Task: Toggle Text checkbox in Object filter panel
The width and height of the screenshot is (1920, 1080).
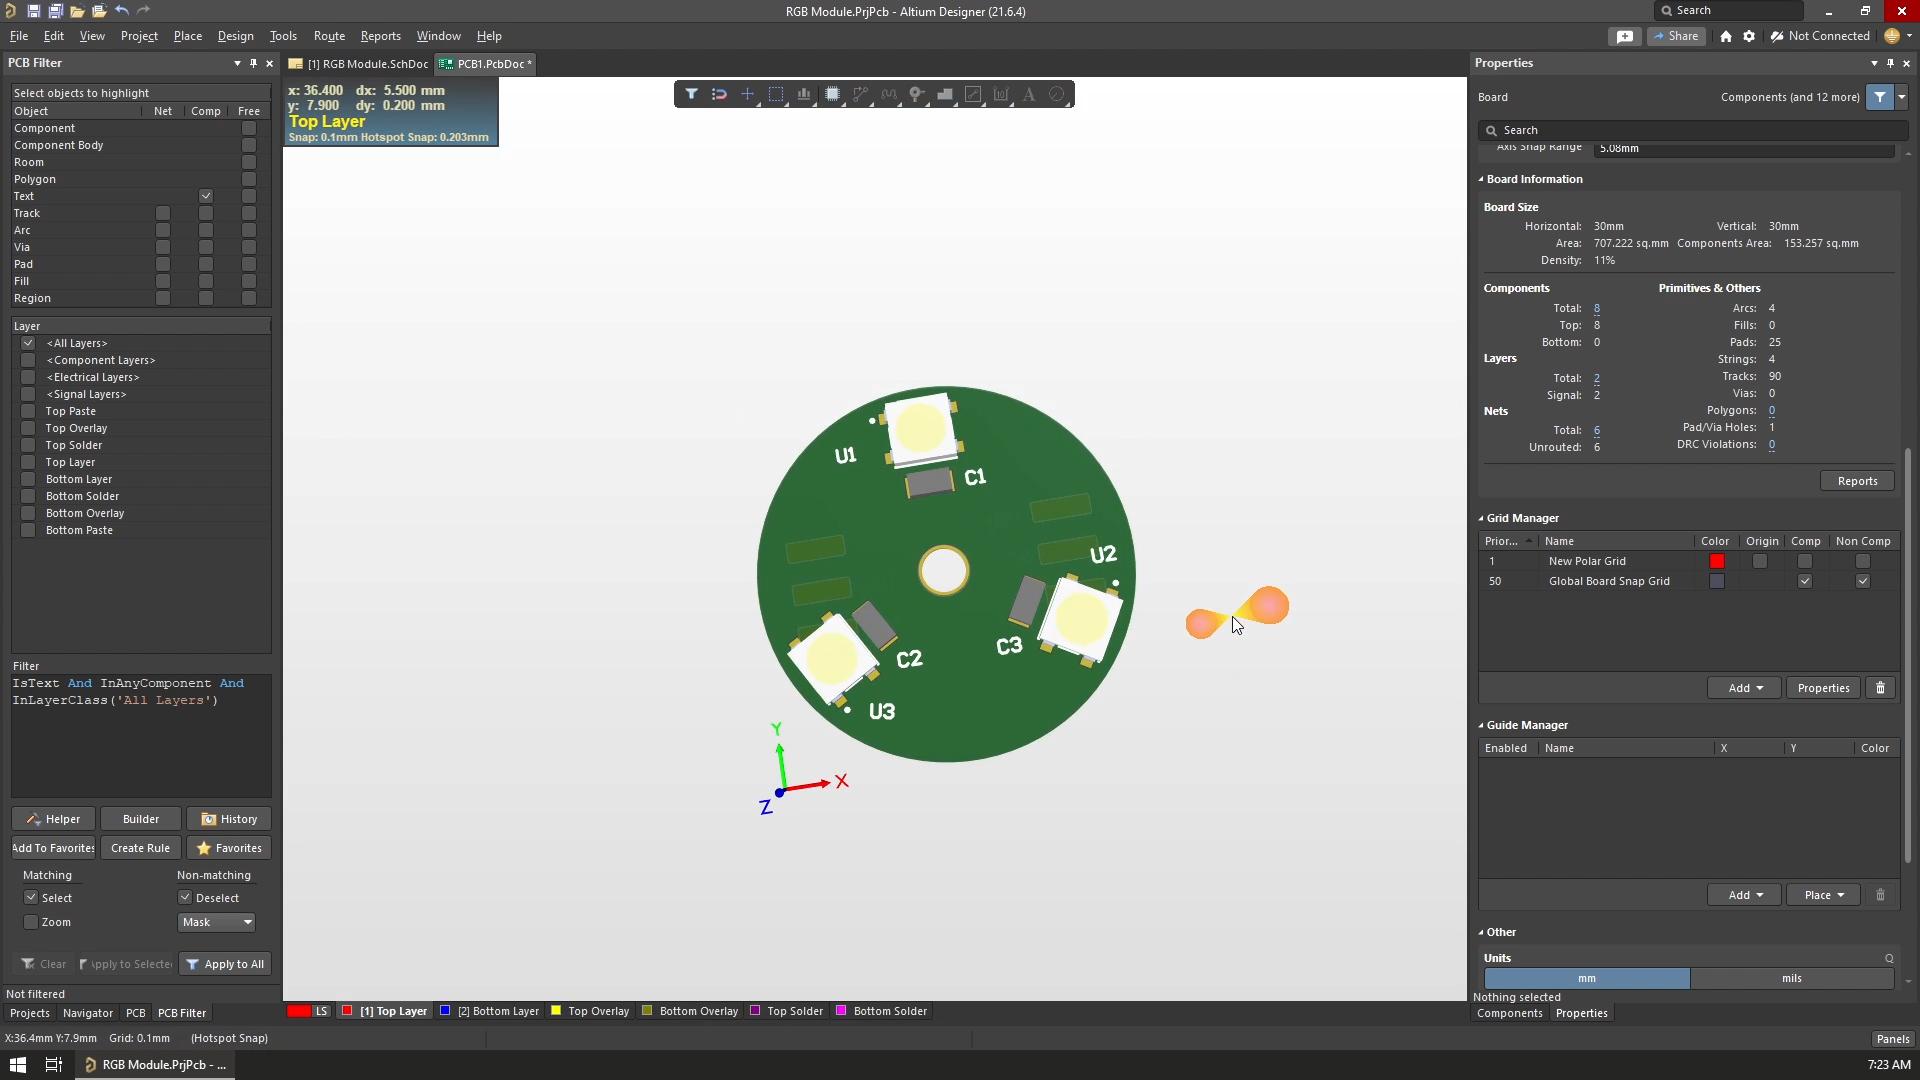Action: (206, 195)
